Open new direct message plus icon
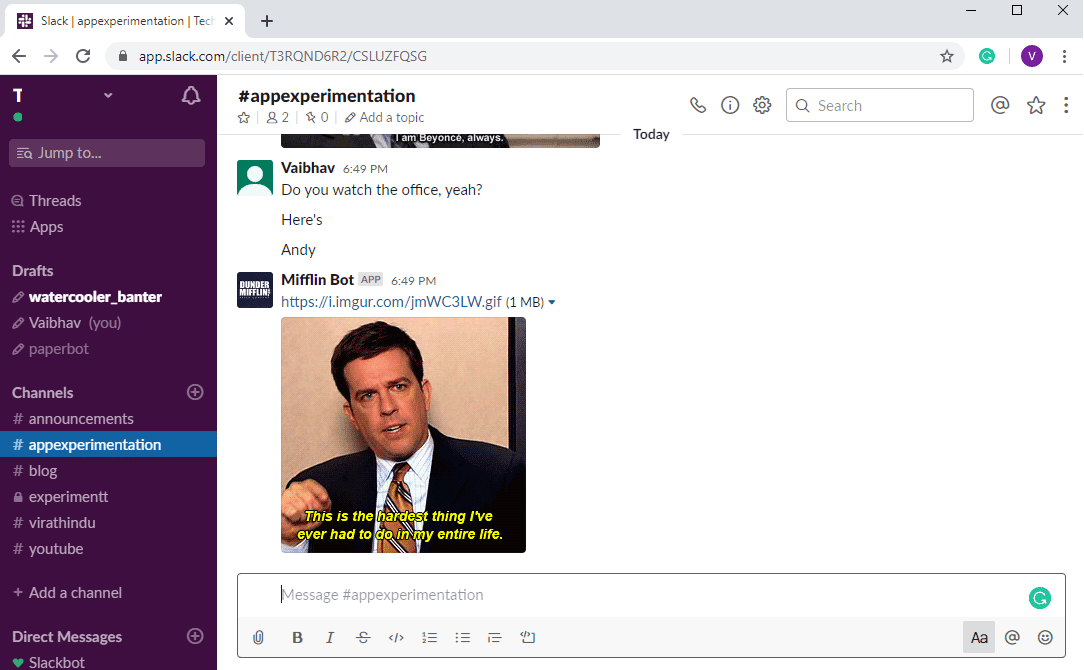 (x=195, y=636)
